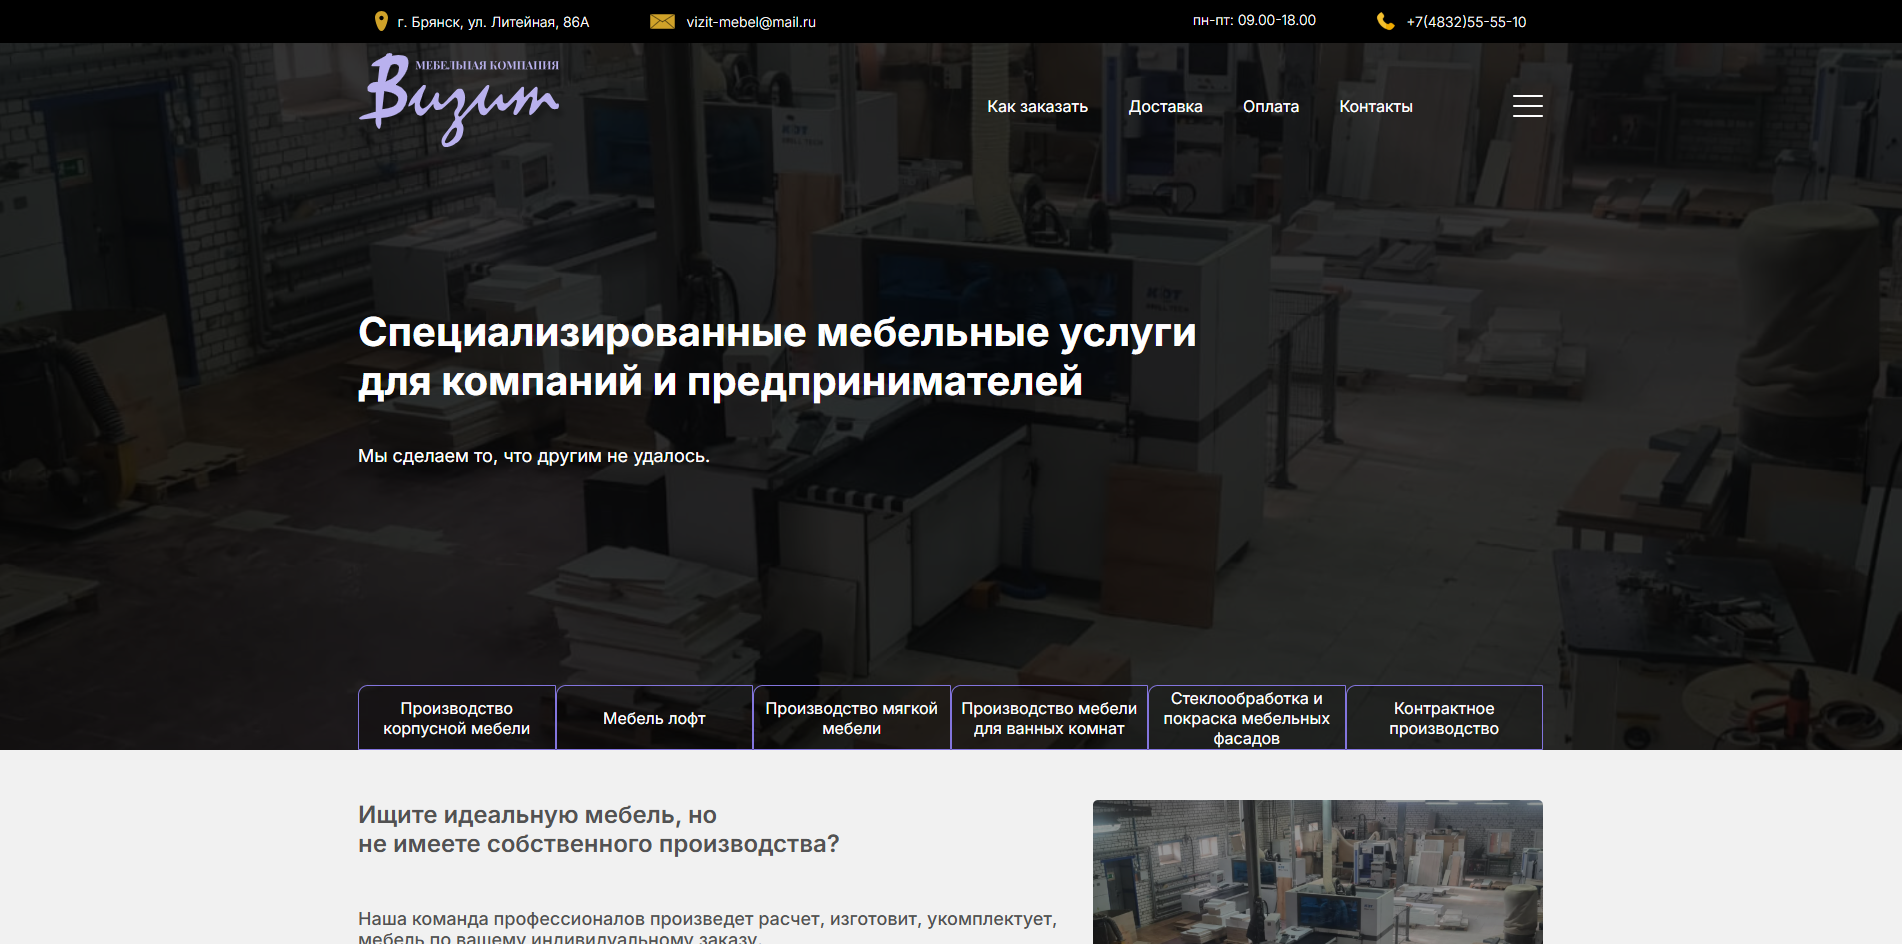Click the paragraph starting Наша команда профессионалов
Screen dimensions: 1902x944
707,928
